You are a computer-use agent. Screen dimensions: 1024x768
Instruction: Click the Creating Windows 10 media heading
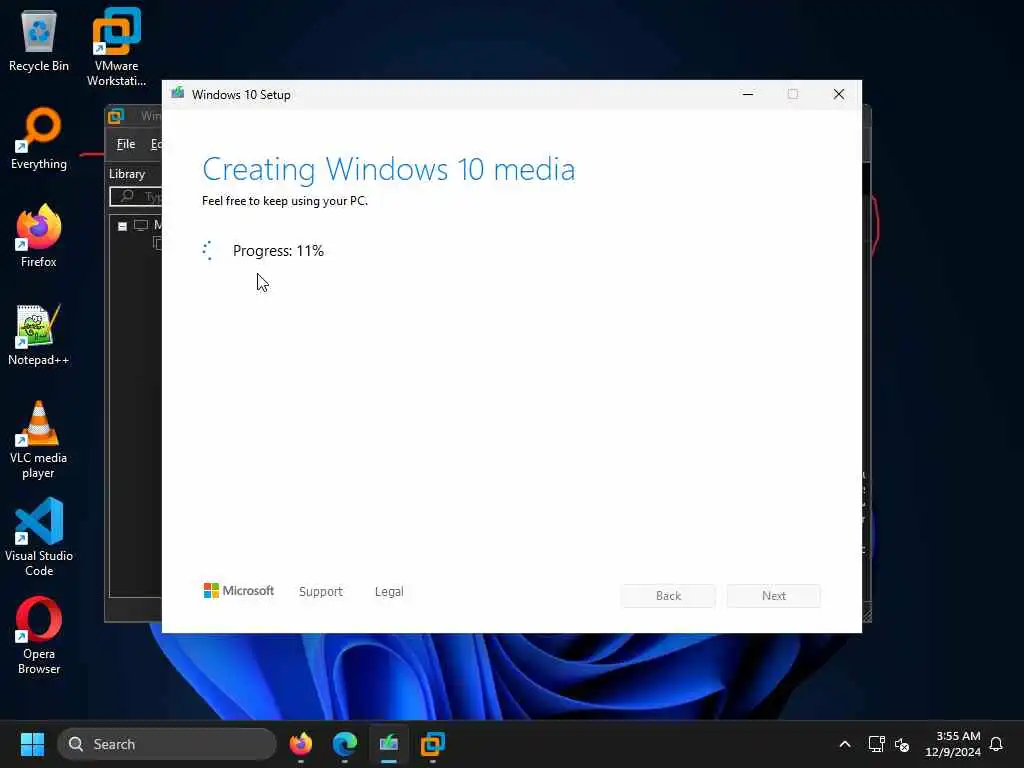coord(389,169)
